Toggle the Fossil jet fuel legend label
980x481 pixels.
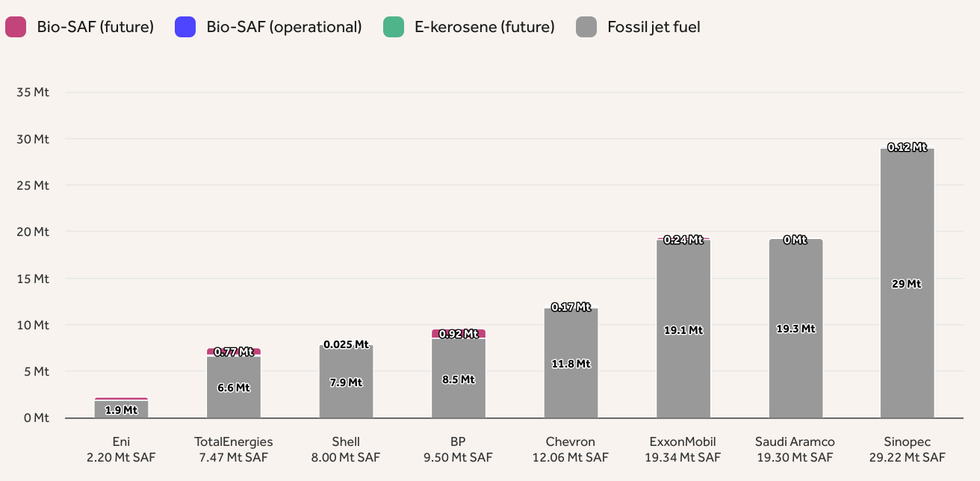[653, 27]
